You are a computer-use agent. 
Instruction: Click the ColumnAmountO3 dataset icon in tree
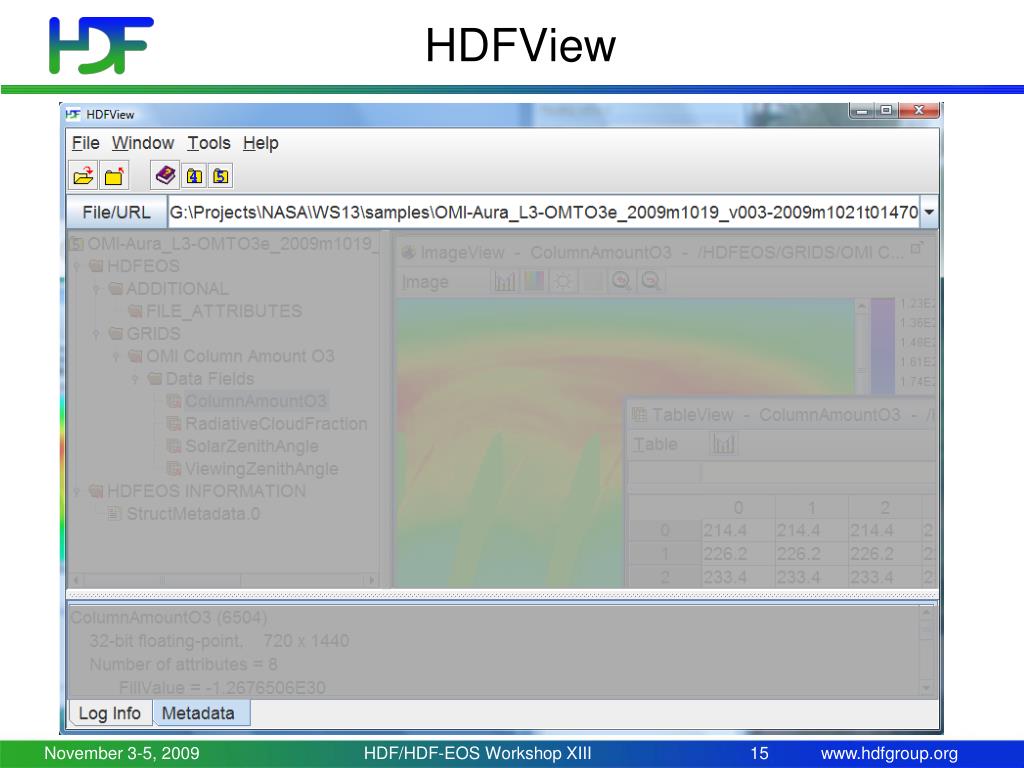pos(174,400)
